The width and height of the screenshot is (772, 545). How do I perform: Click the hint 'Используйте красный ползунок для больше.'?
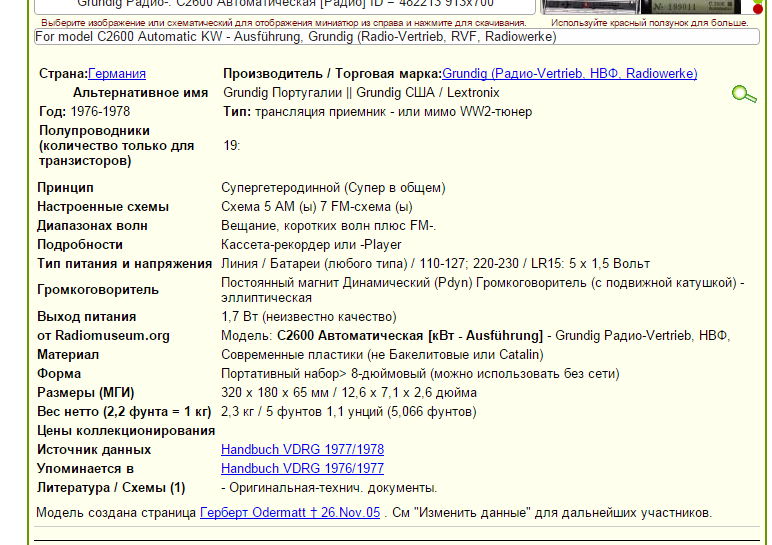(649, 23)
